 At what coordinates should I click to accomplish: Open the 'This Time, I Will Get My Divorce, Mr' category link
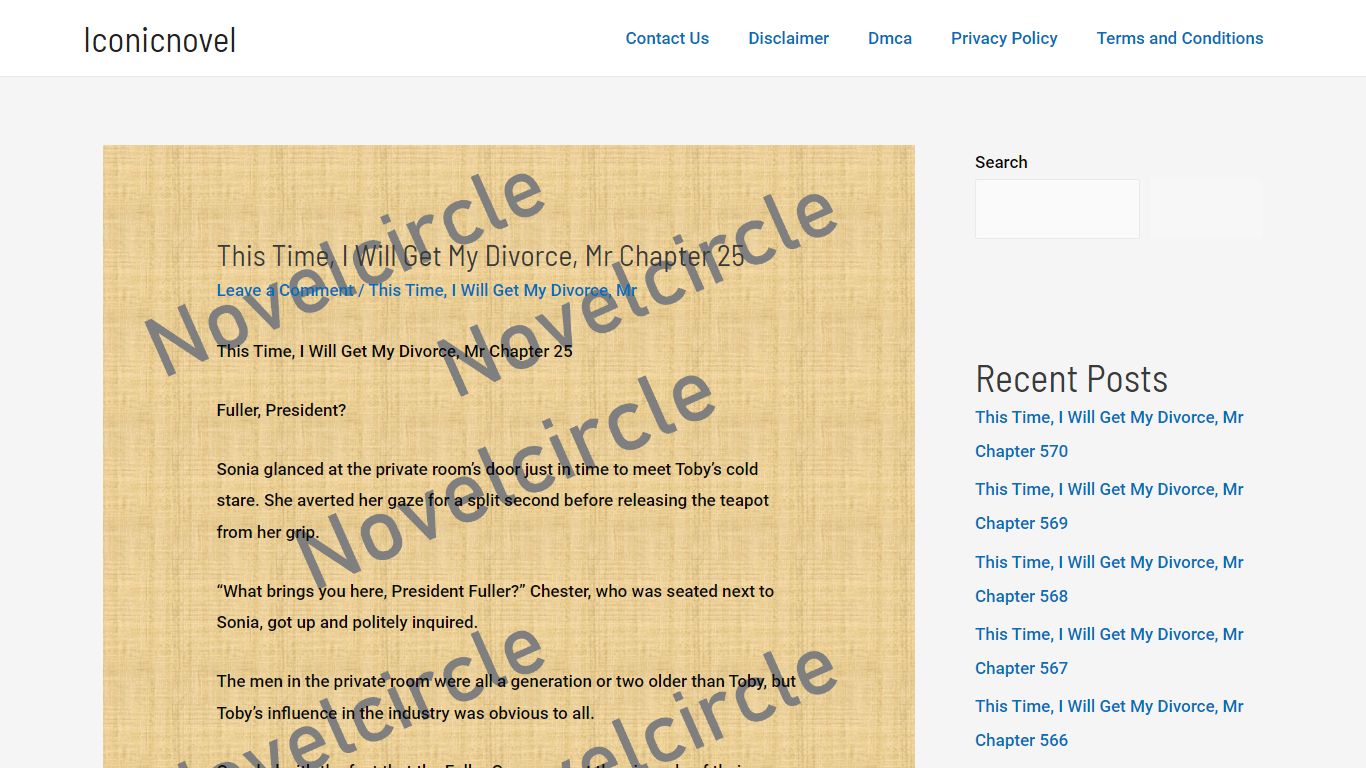pos(503,290)
